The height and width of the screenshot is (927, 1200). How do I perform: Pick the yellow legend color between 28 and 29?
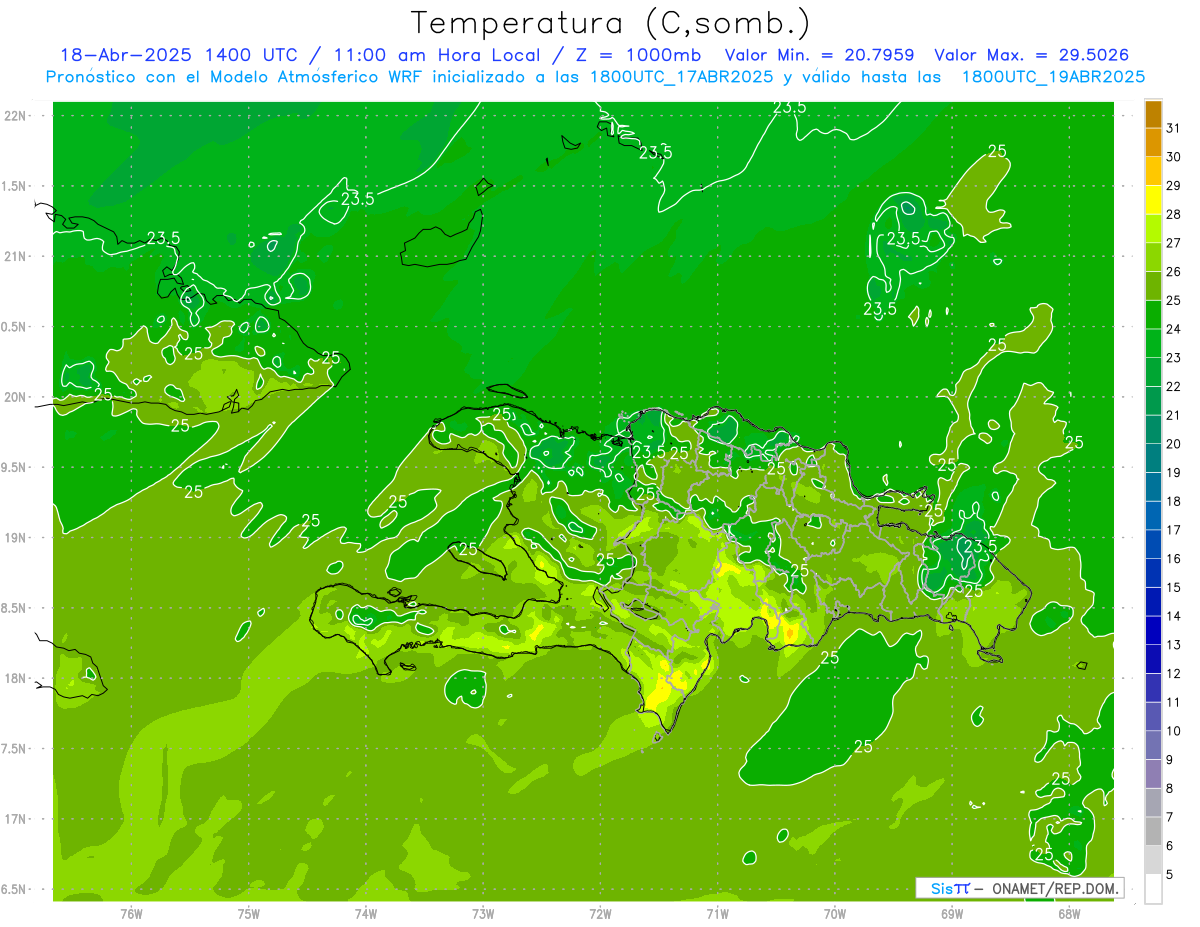(x=1153, y=200)
